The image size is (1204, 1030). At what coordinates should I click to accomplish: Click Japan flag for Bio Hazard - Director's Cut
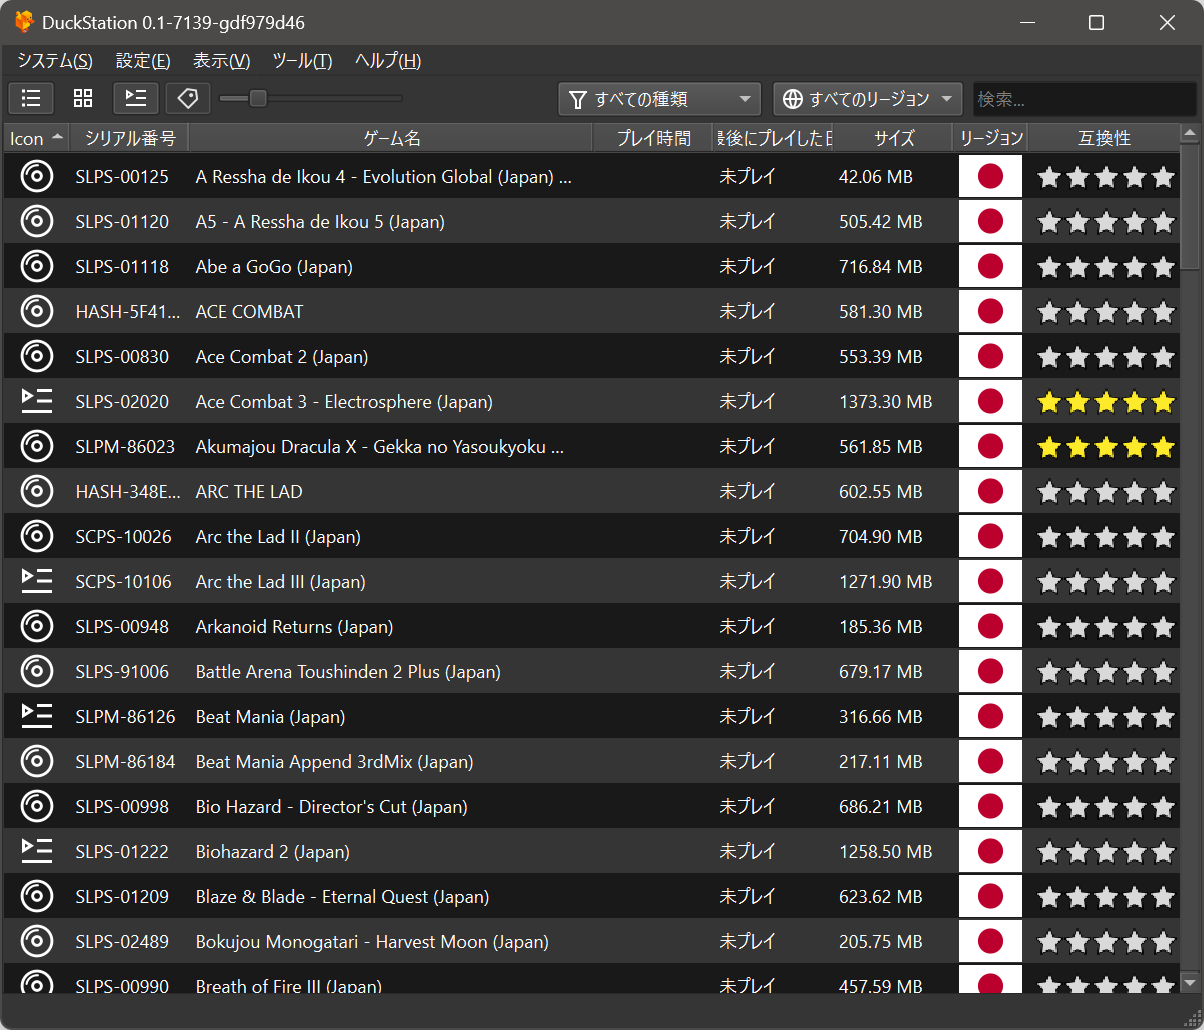[990, 807]
